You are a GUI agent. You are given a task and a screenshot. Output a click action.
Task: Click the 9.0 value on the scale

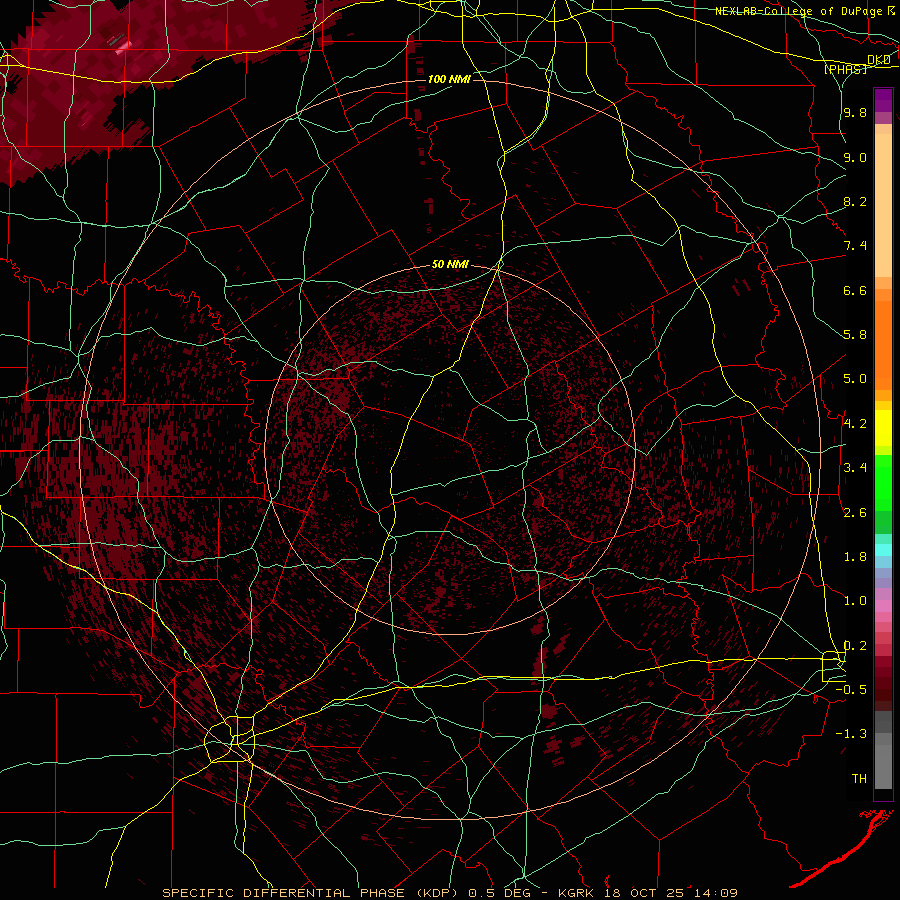855,157
